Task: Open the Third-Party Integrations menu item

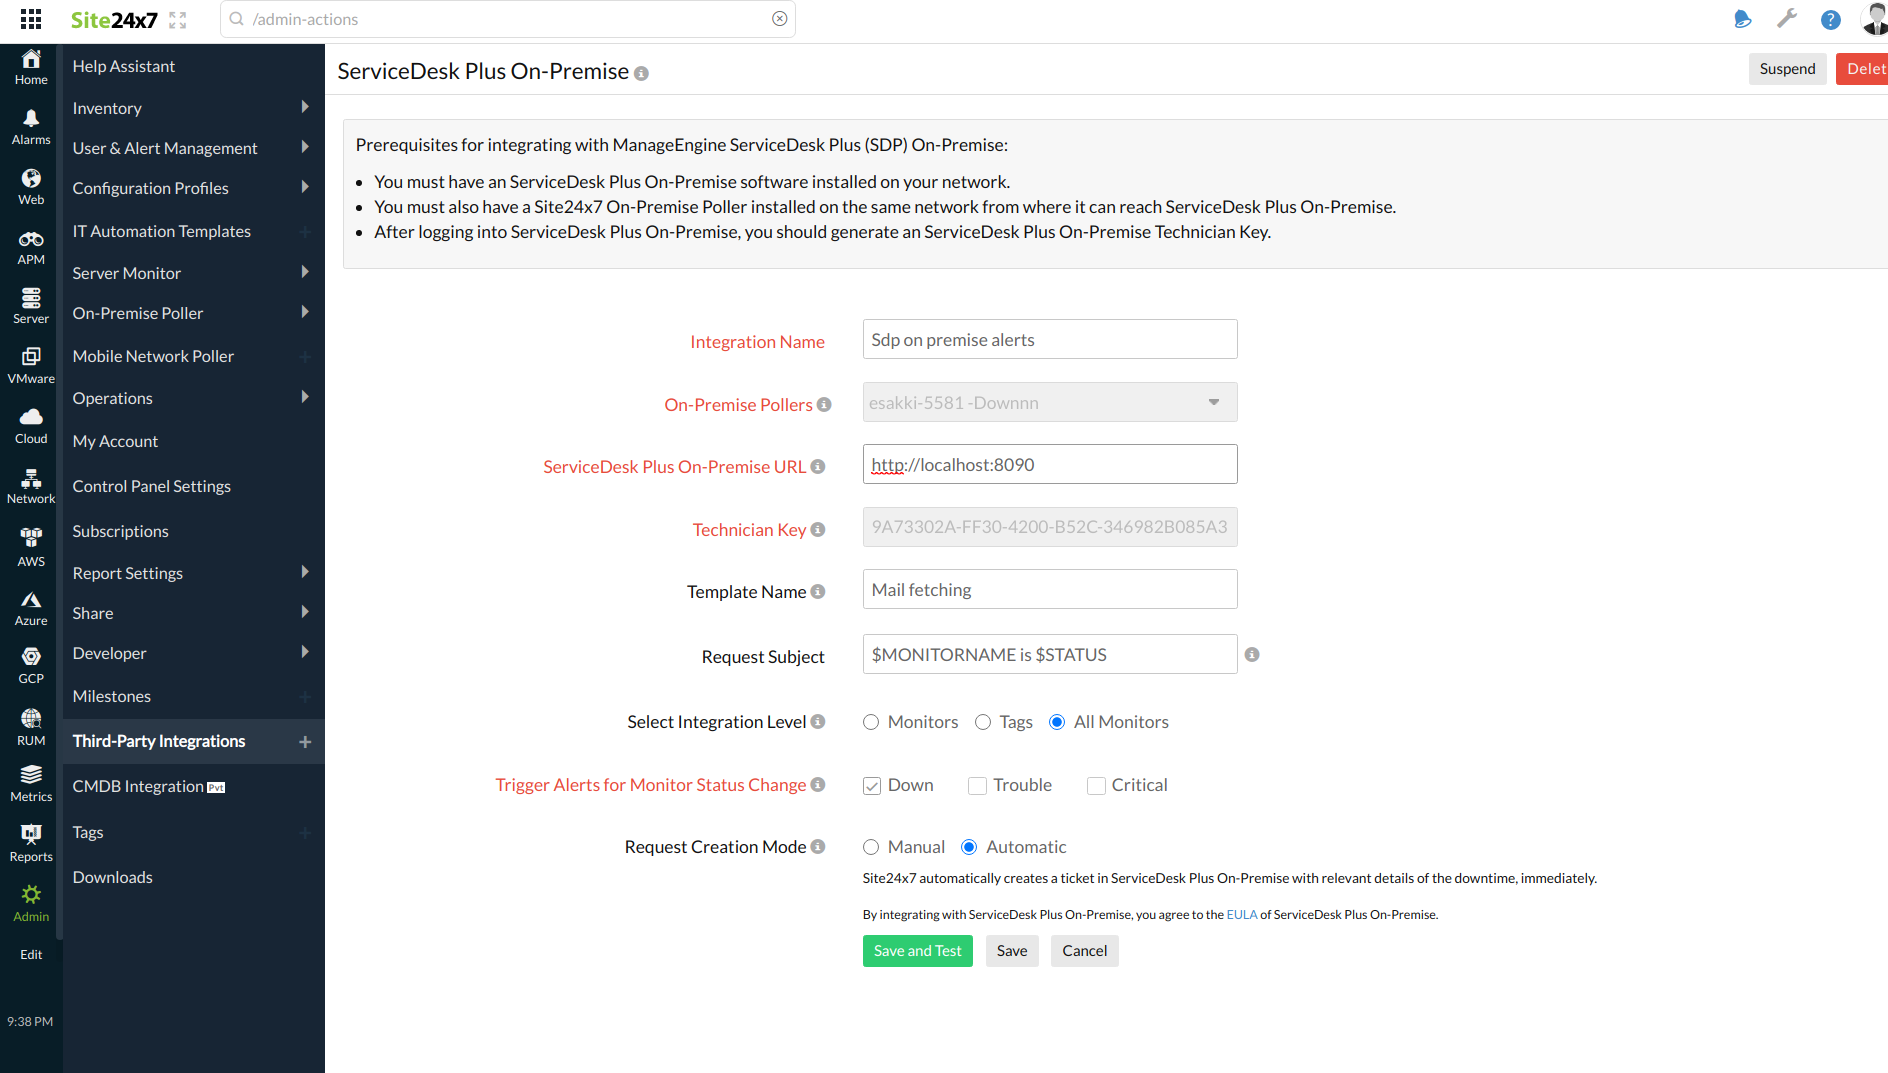Action: pyautogui.click(x=159, y=741)
